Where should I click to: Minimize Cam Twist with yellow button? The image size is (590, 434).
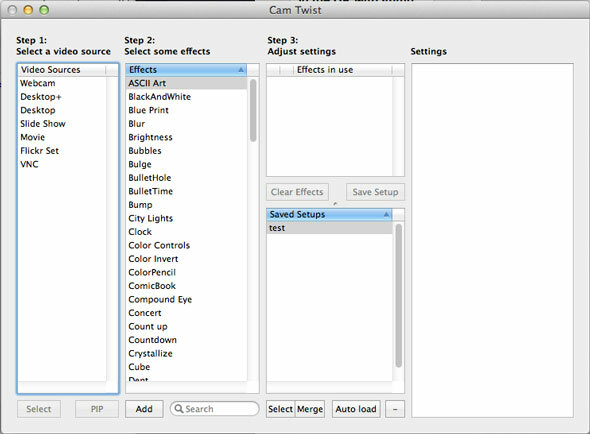tap(28, 10)
